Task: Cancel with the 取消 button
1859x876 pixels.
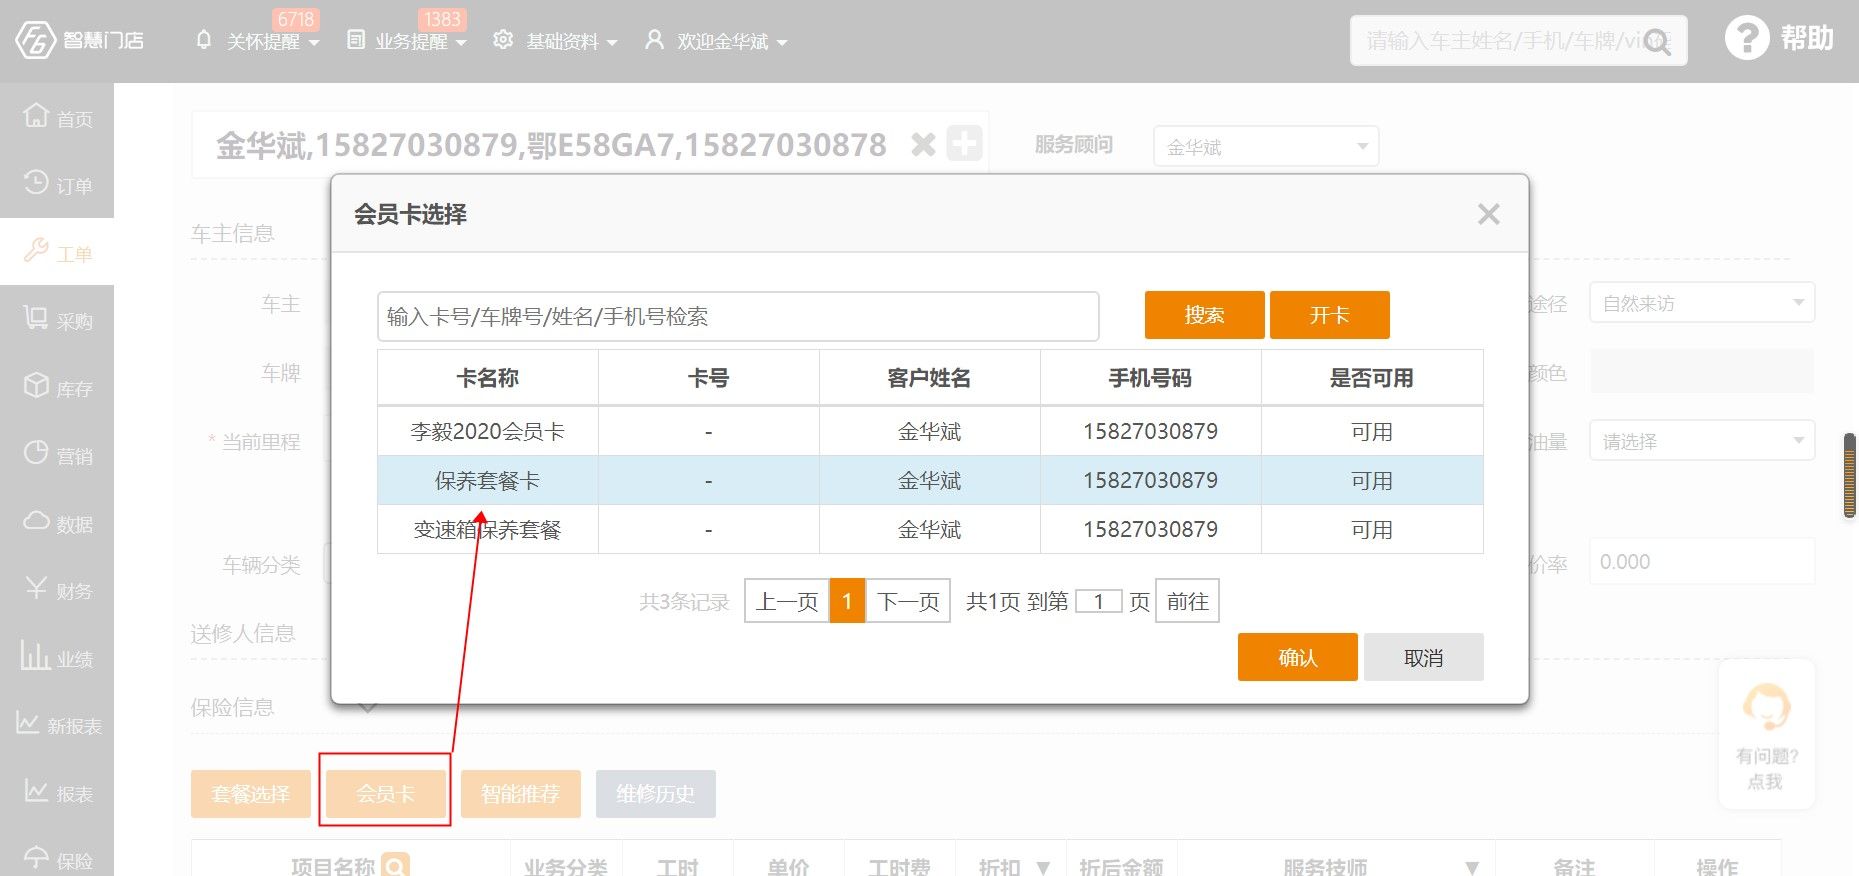Action: pos(1423,657)
